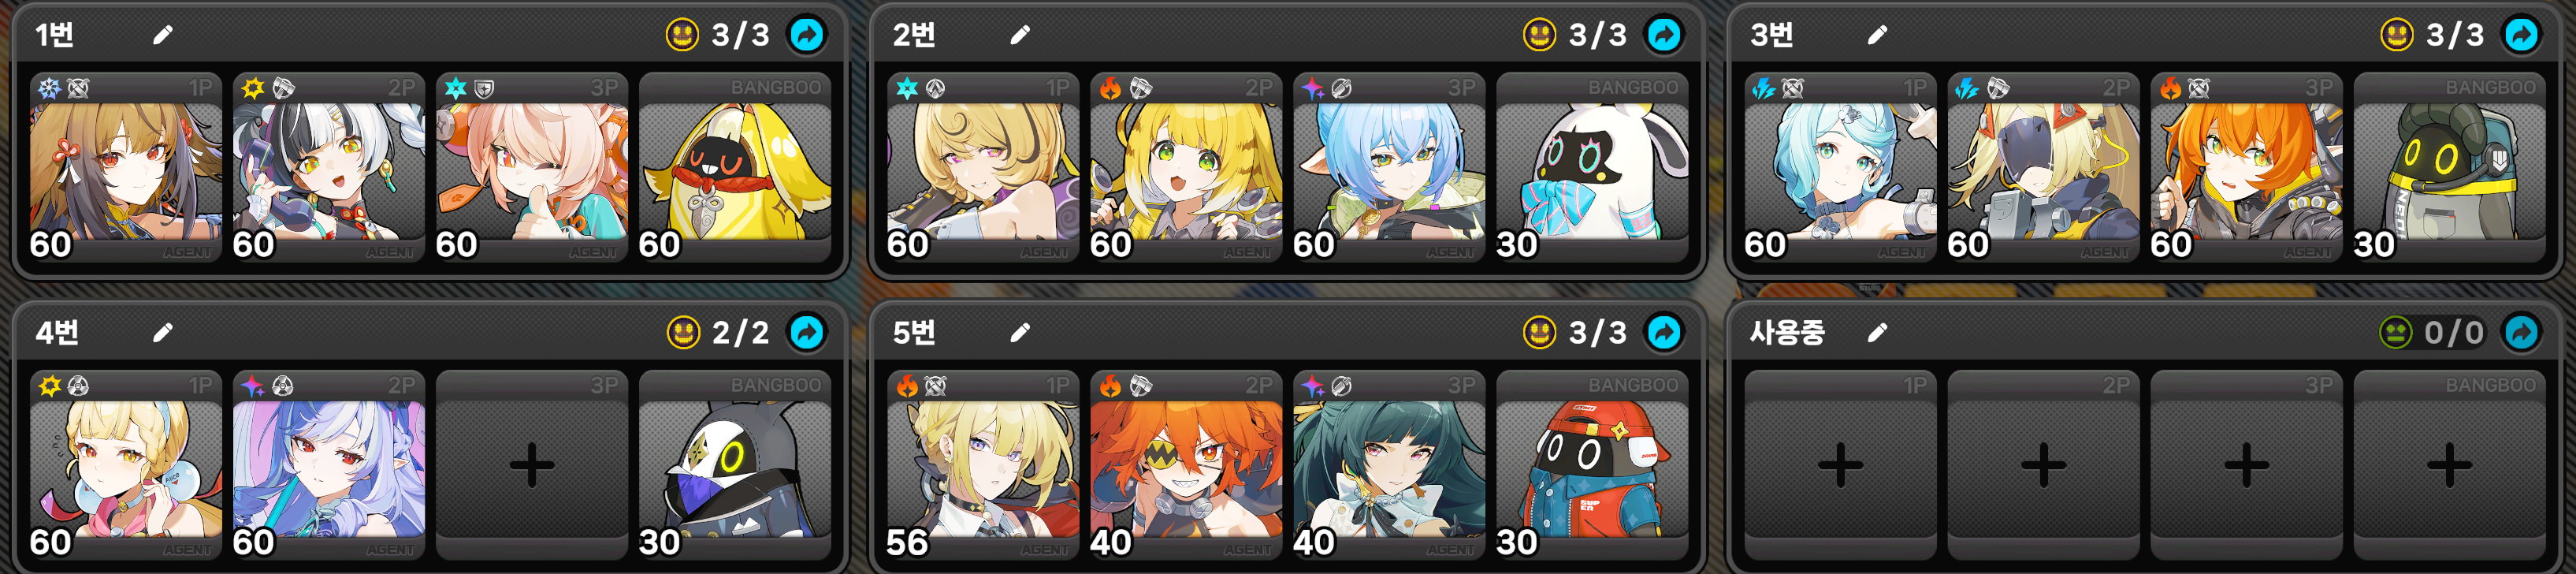This screenshot has height=574, width=2576.
Task: Click the rename pencil icon beside 3번
Action: 1877,36
